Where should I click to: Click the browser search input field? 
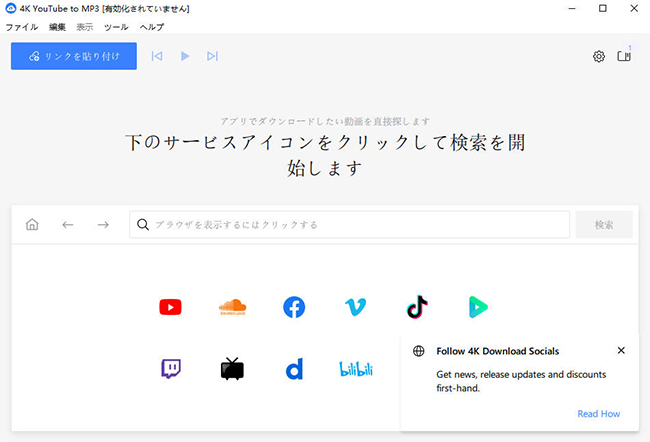click(349, 224)
